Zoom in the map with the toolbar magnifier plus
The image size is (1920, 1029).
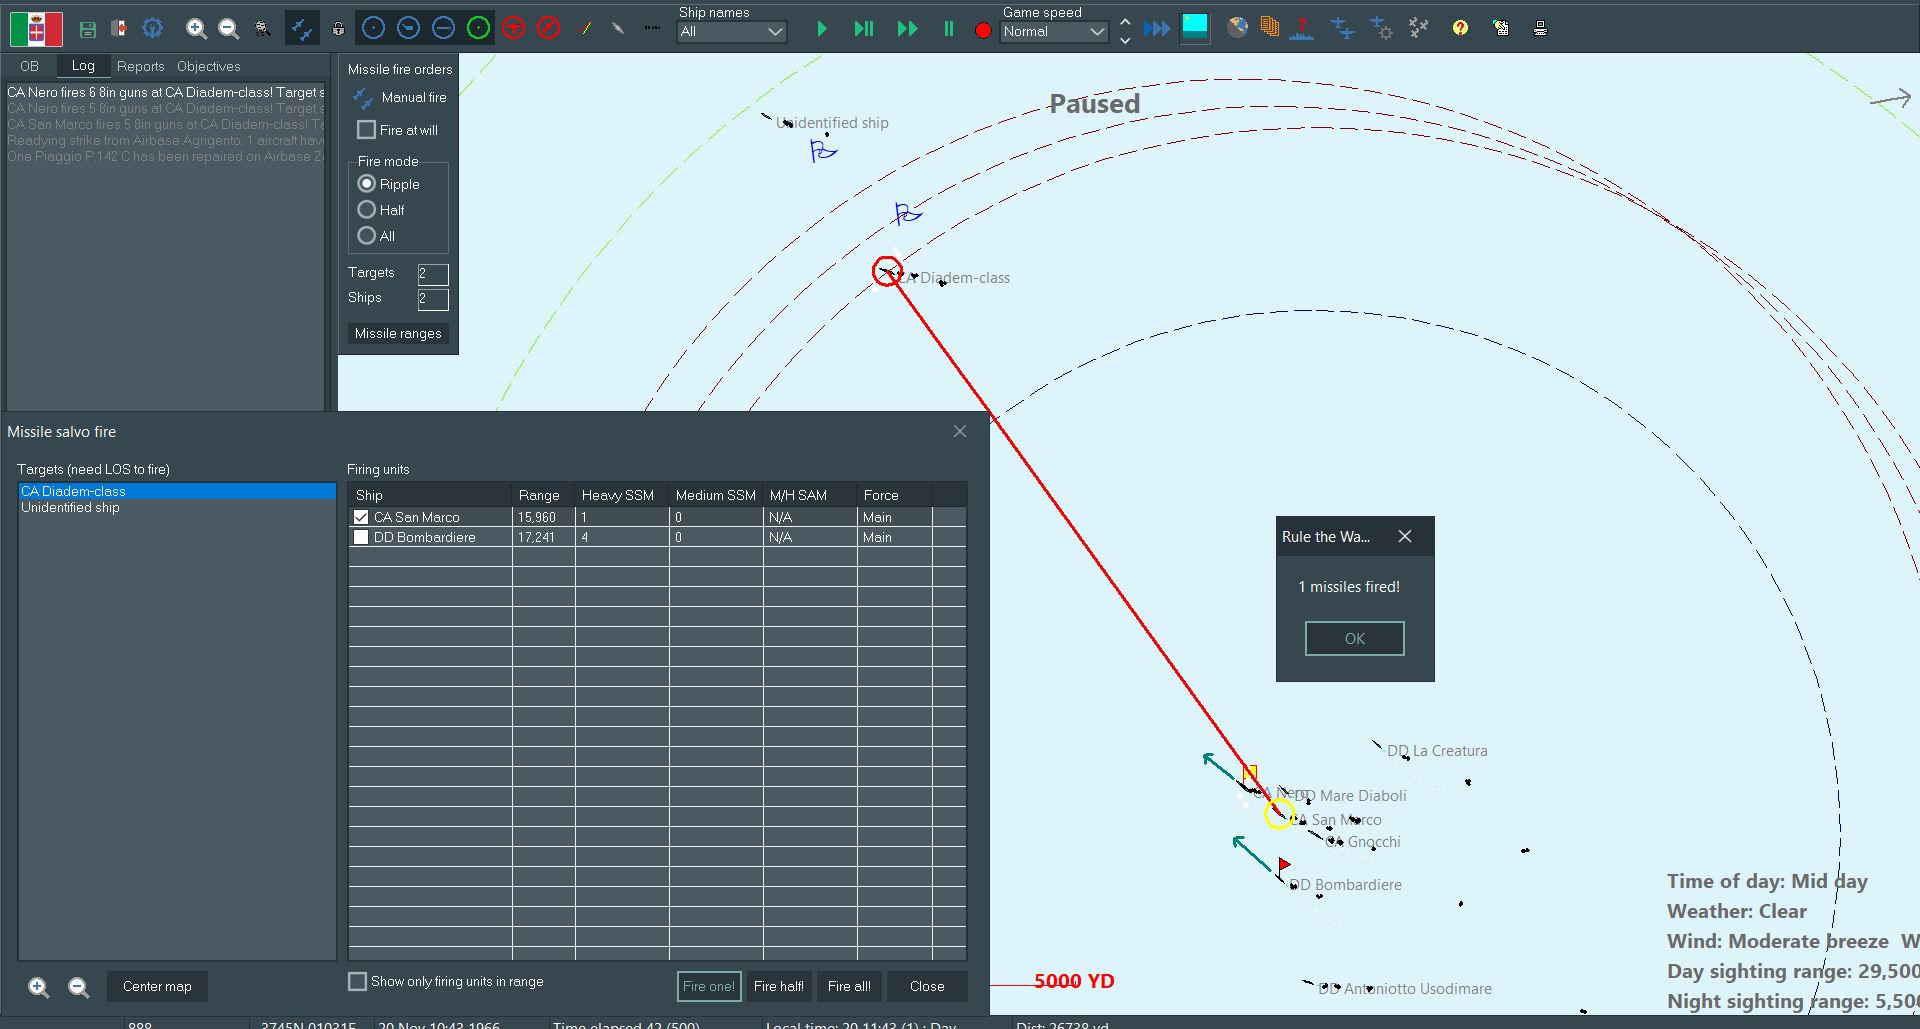click(x=196, y=29)
